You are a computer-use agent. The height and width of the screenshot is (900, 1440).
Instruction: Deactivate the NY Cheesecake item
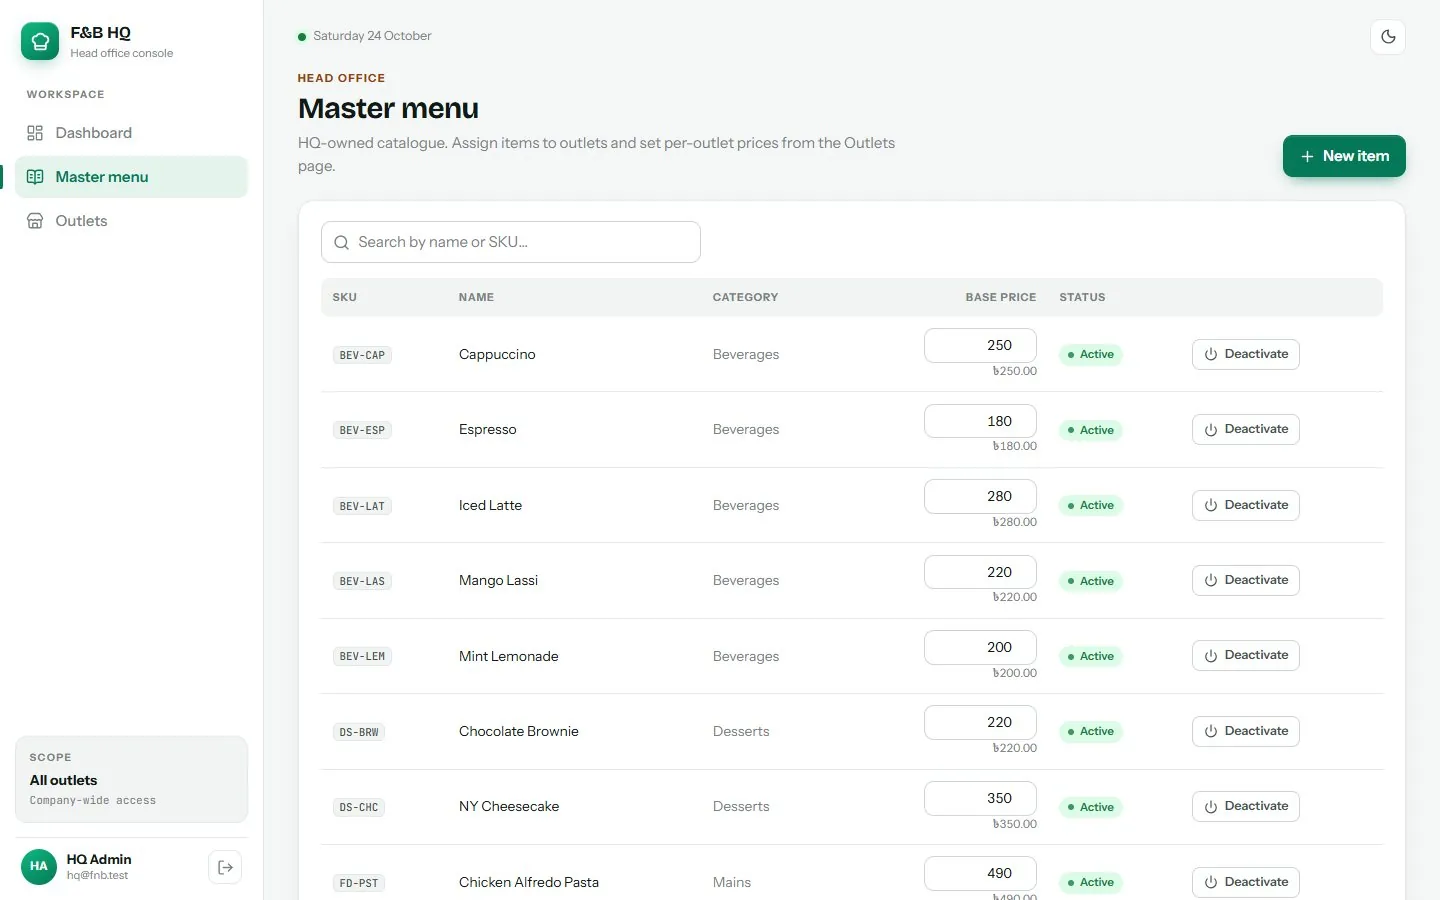1245,806
